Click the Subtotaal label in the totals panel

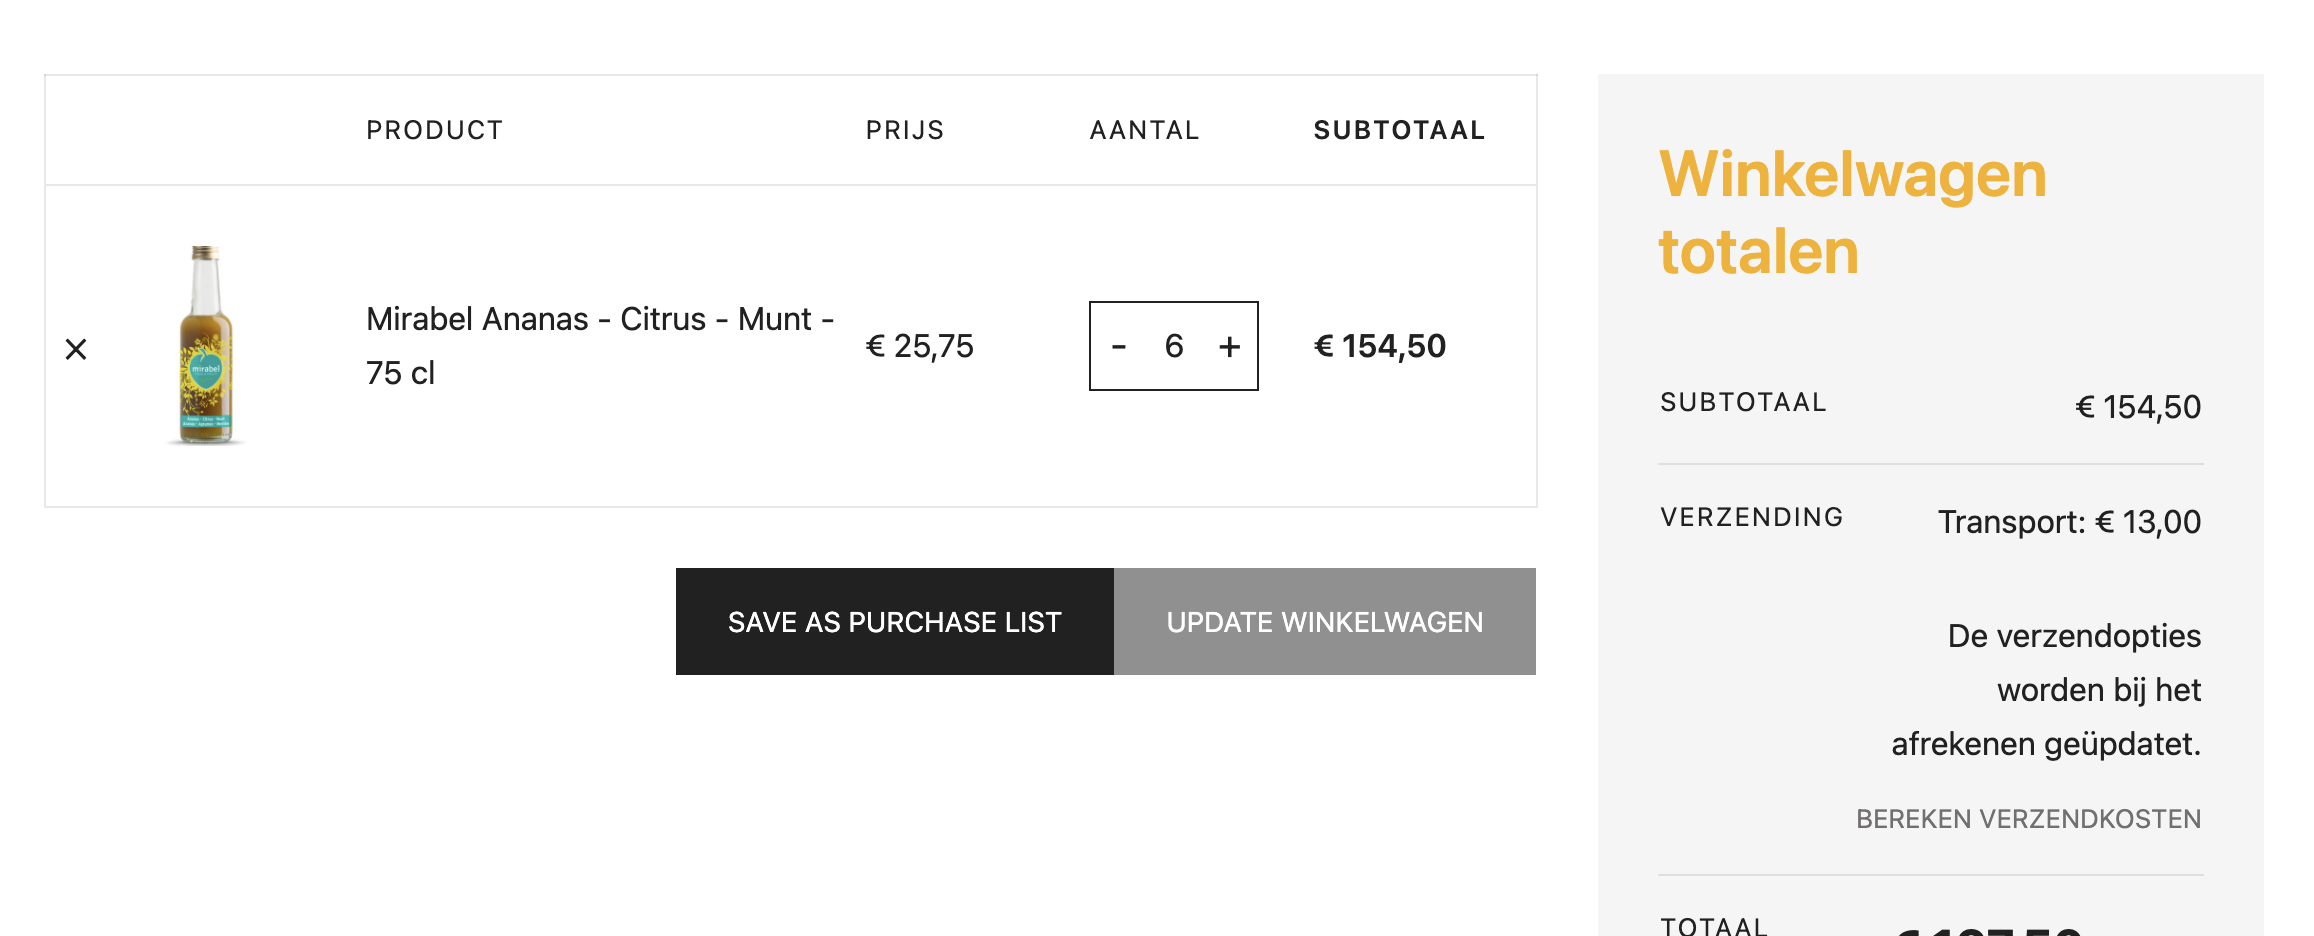coord(1743,402)
